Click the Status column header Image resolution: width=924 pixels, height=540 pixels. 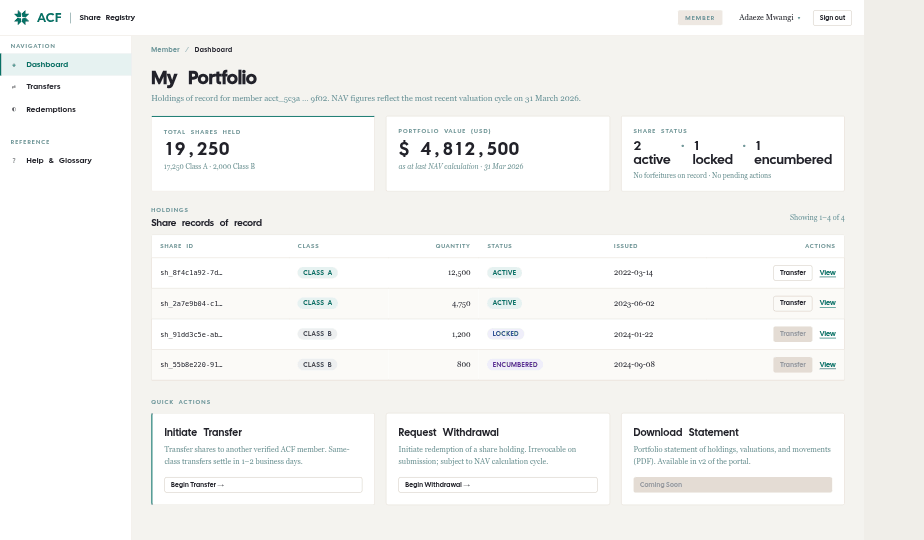coord(500,246)
